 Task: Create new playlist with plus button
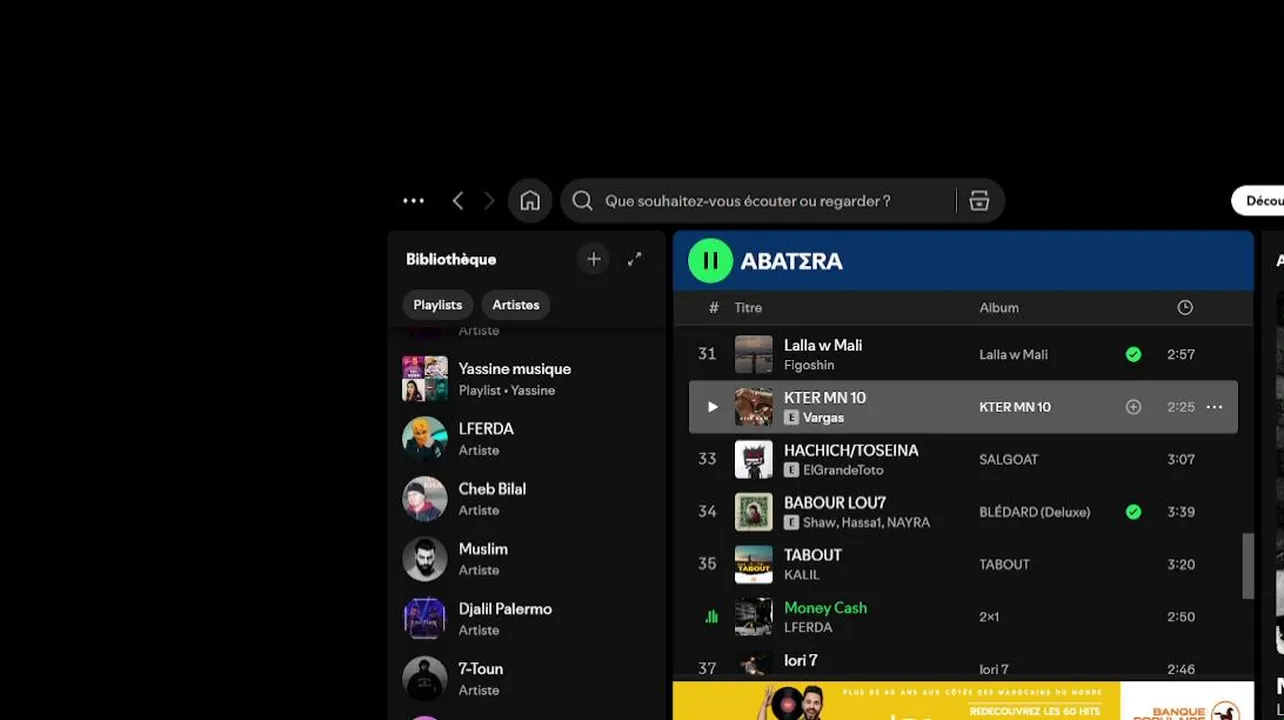tap(593, 259)
